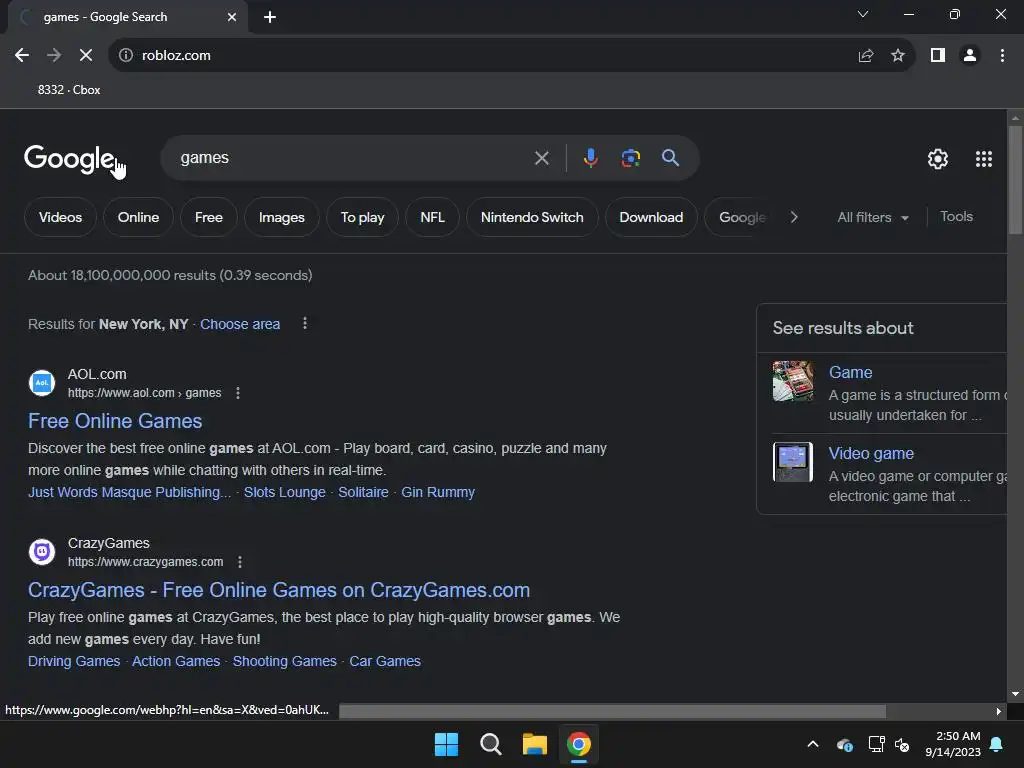The height and width of the screenshot is (768, 1024).
Task: Click the AOL.com site favicon
Action: (x=42, y=383)
